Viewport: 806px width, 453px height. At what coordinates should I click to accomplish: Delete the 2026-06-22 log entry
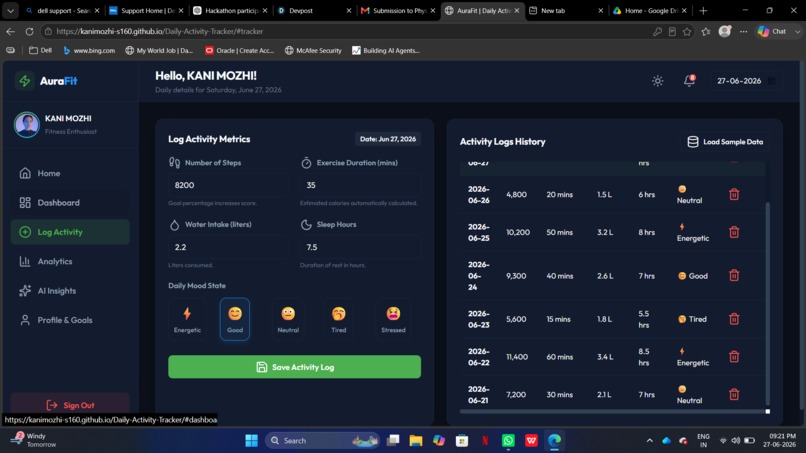pos(734,356)
